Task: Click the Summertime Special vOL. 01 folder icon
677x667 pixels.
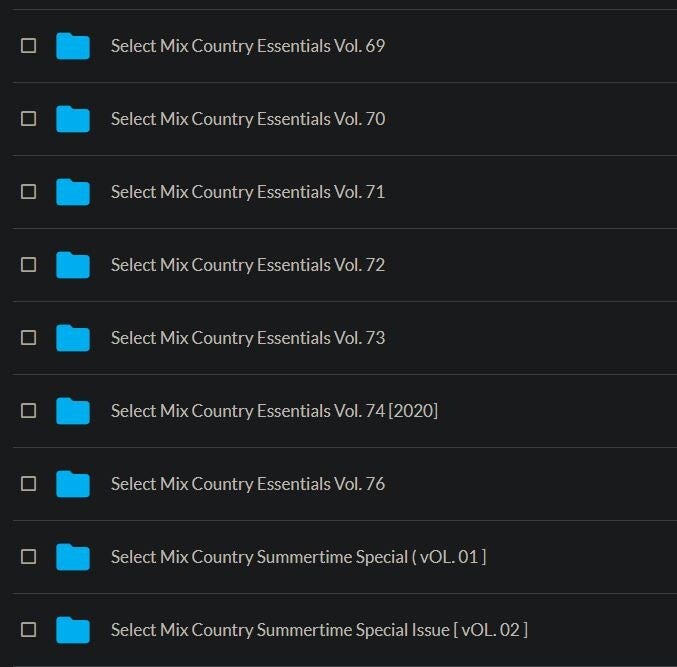Action: (73, 557)
